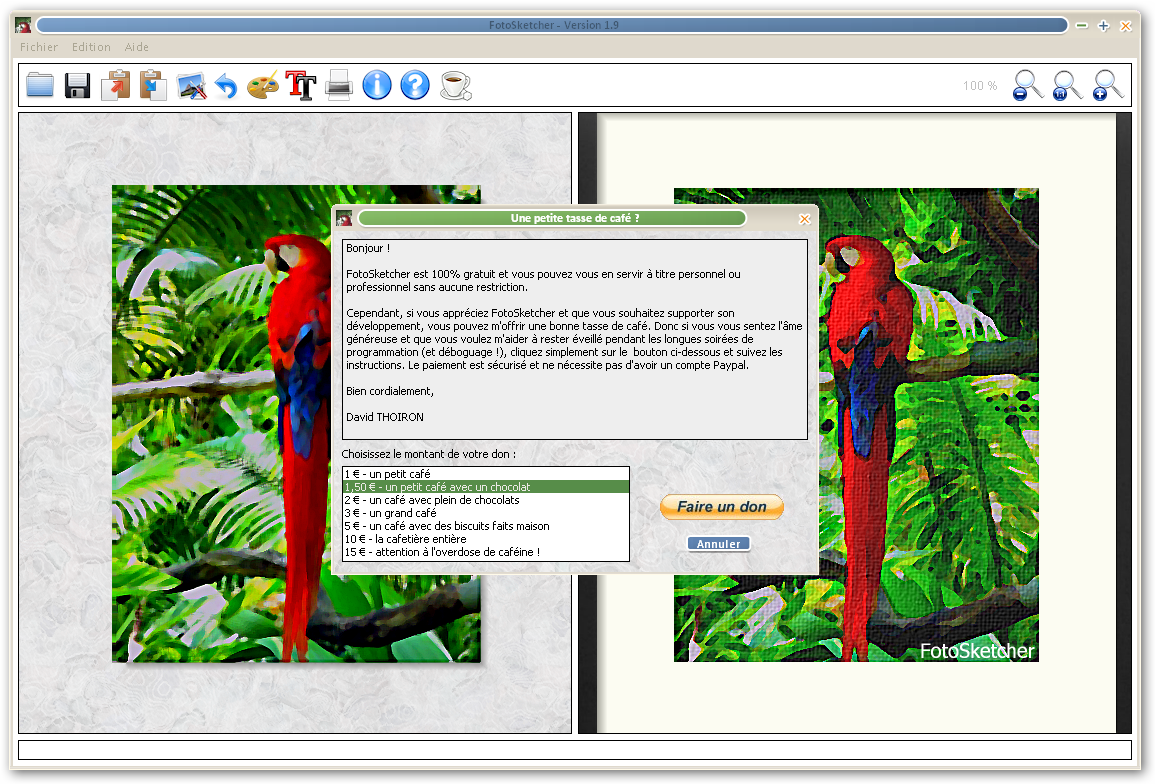Click the undo blue arrow icon
This screenshot has height=784, width=1155.
tap(226, 86)
